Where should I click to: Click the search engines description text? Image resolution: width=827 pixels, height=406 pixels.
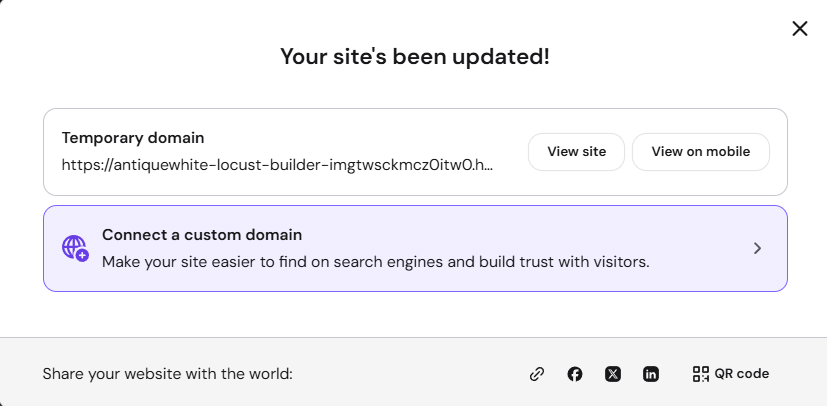coord(376,262)
